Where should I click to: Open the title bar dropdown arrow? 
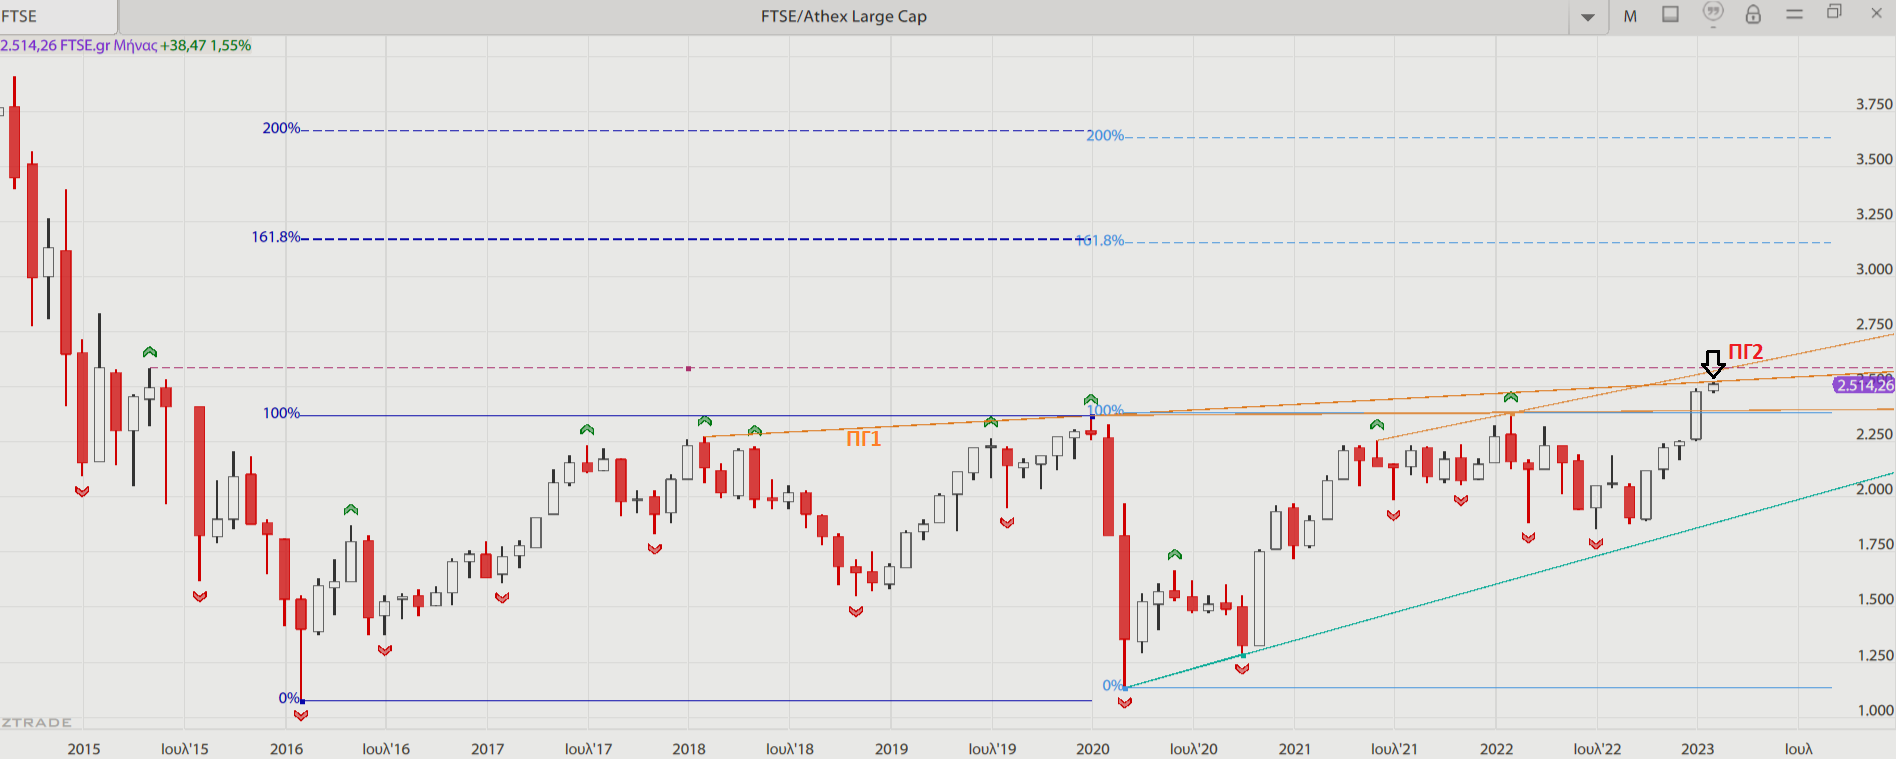[1588, 17]
